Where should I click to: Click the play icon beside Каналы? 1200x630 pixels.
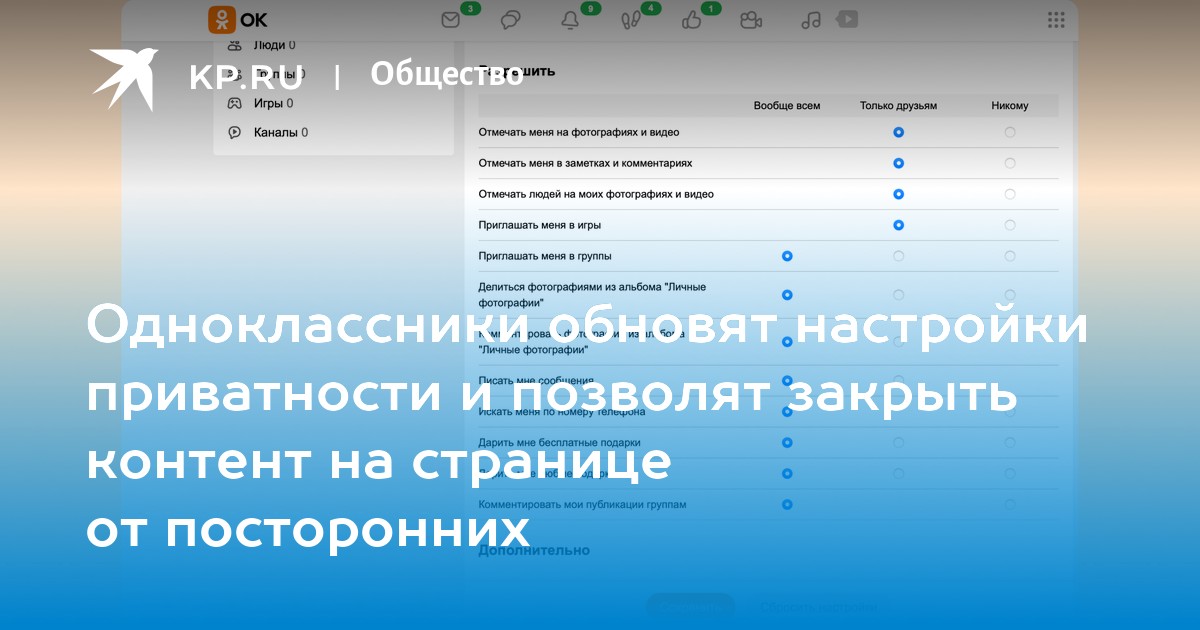234,132
